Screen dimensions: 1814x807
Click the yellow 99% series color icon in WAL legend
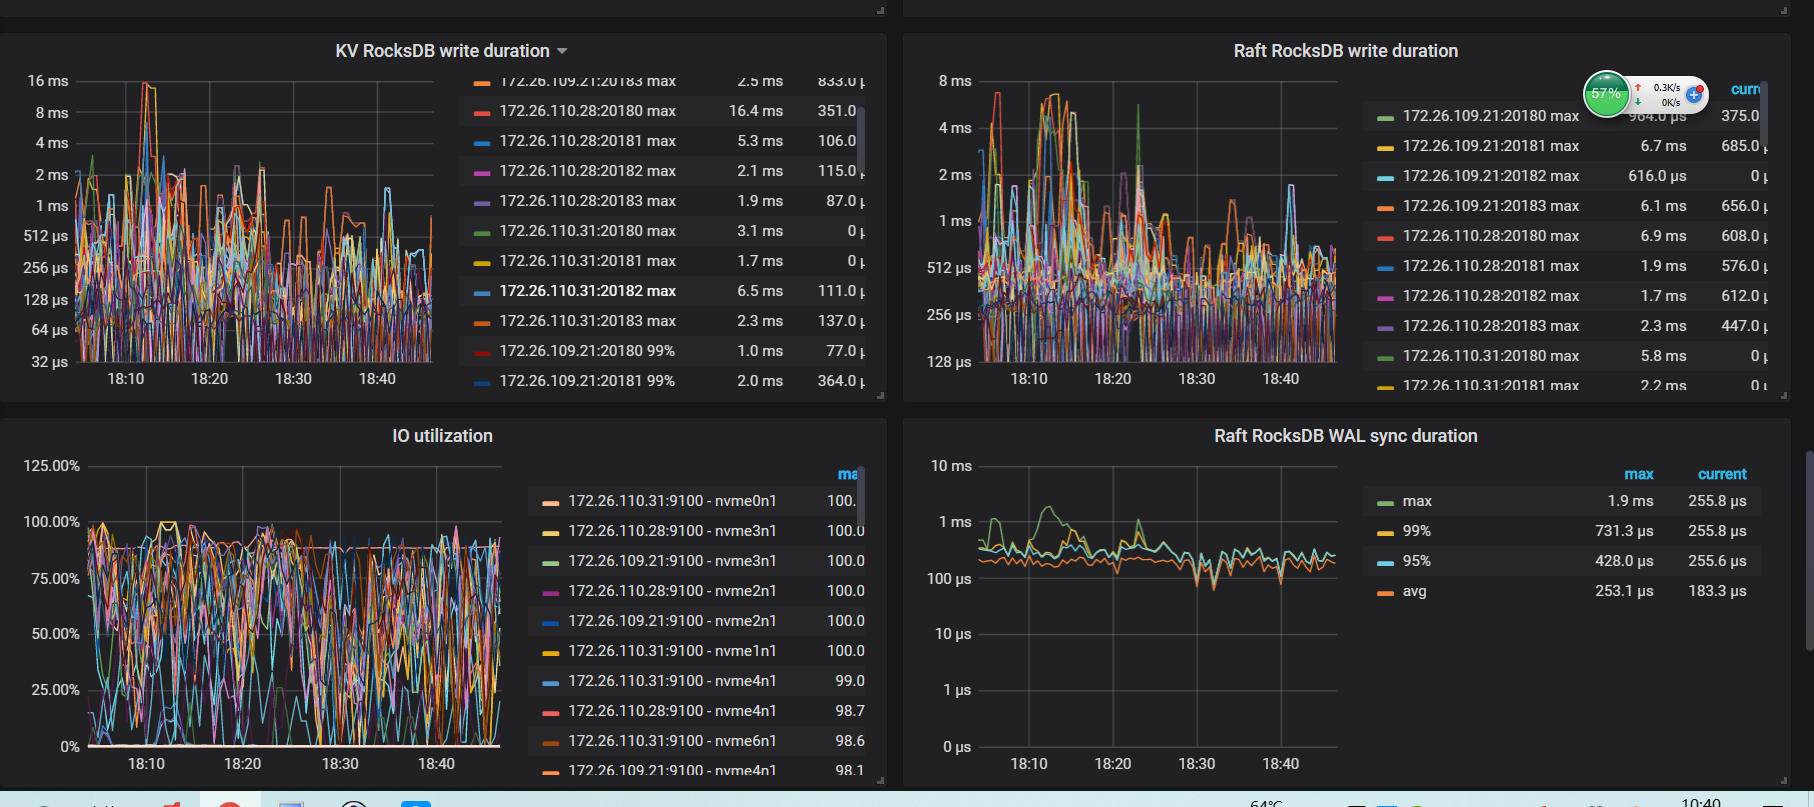1385,532
